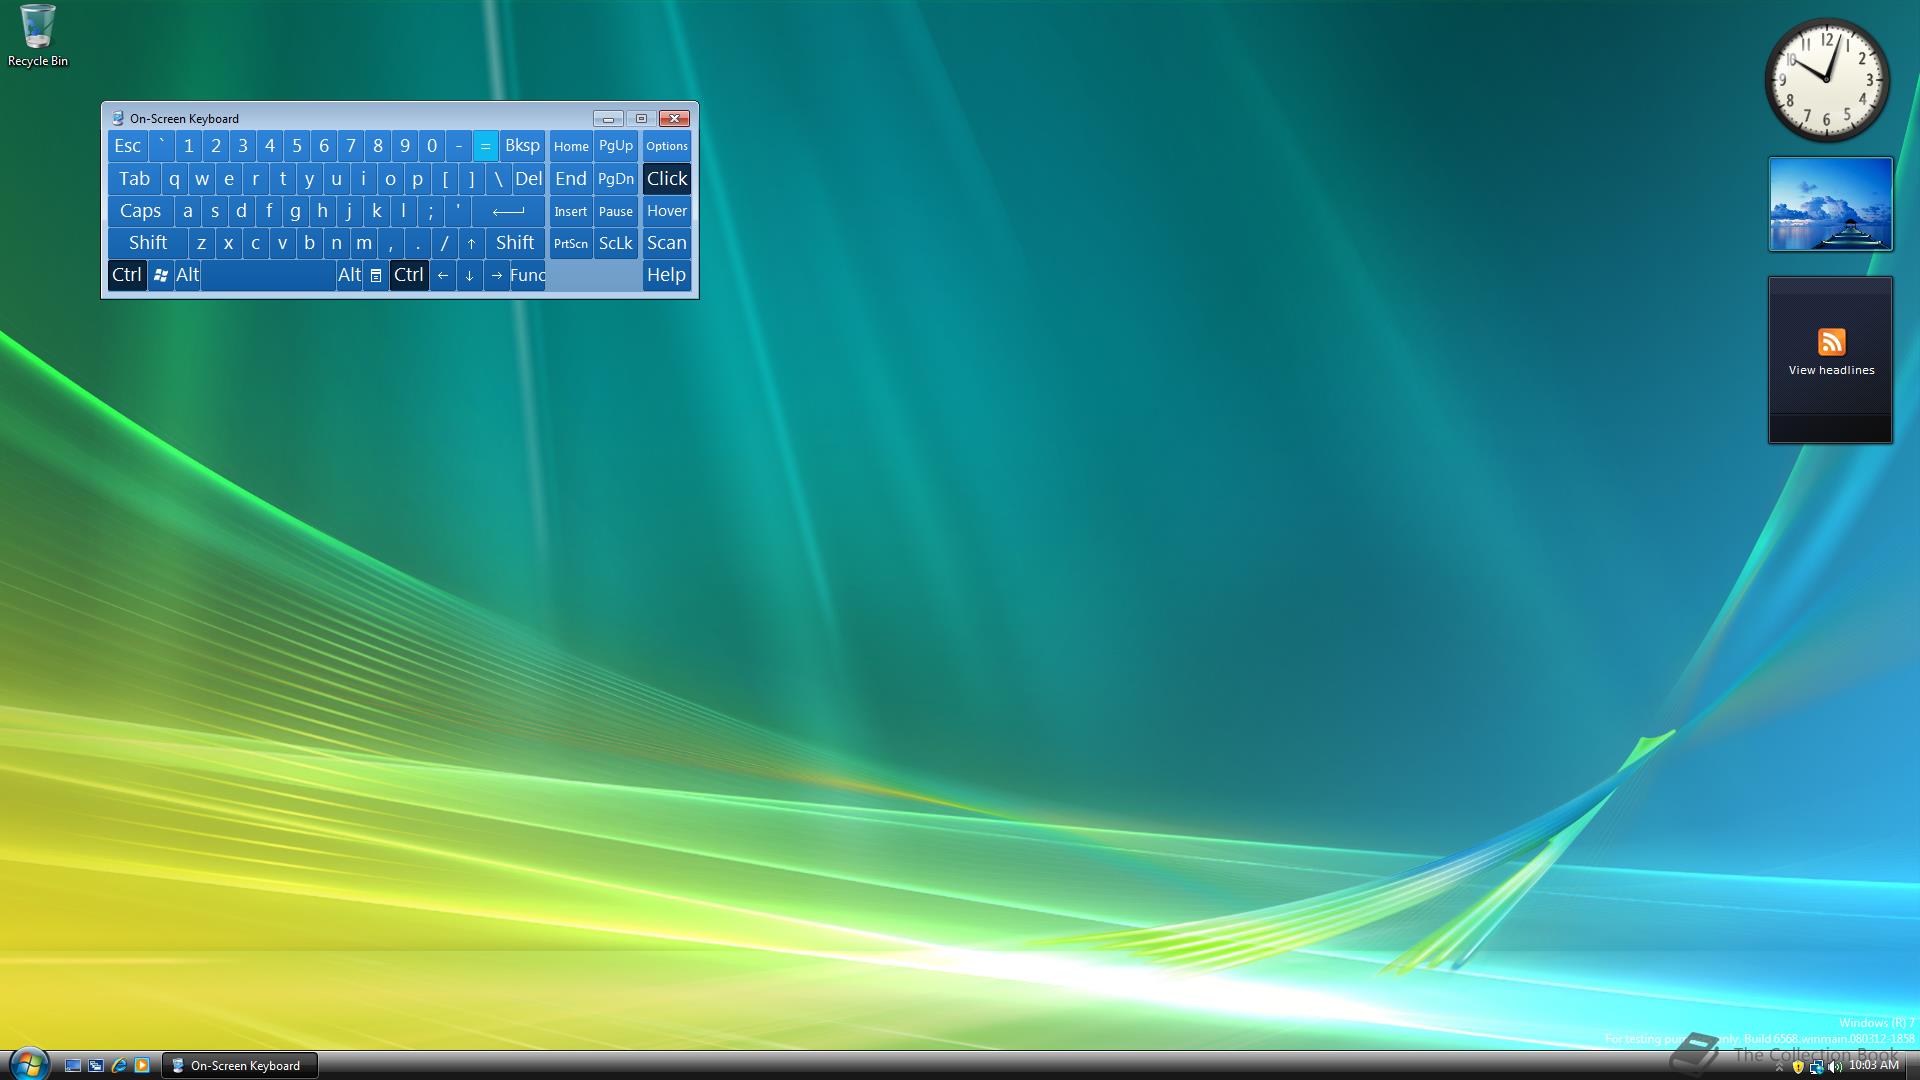The image size is (1920, 1080).
Task: Tap the backtick key beside Esc
Action: tap(161, 146)
